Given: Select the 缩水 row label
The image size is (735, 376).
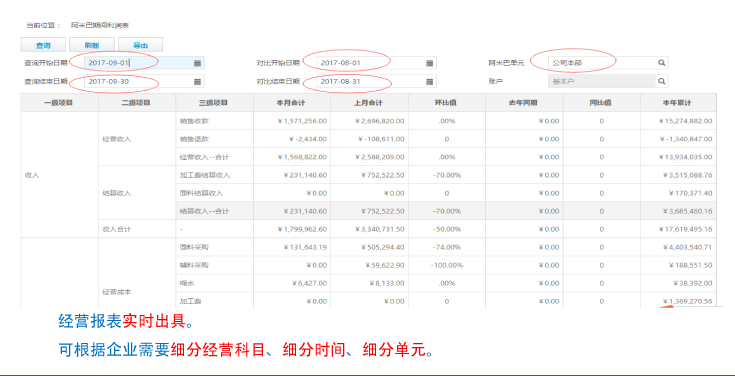Looking at the screenshot, I should pyautogui.click(x=187, y=283).
